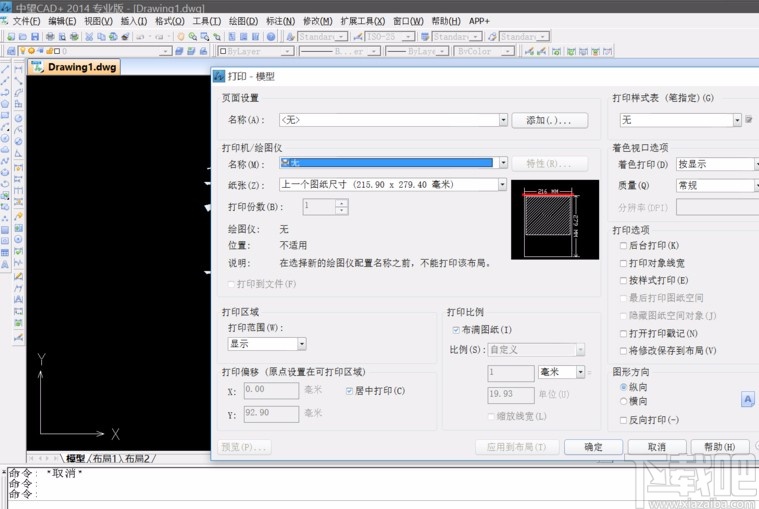Click the edit plot style table icon
The width and height of the screenshot is (759, 509).
748,120
